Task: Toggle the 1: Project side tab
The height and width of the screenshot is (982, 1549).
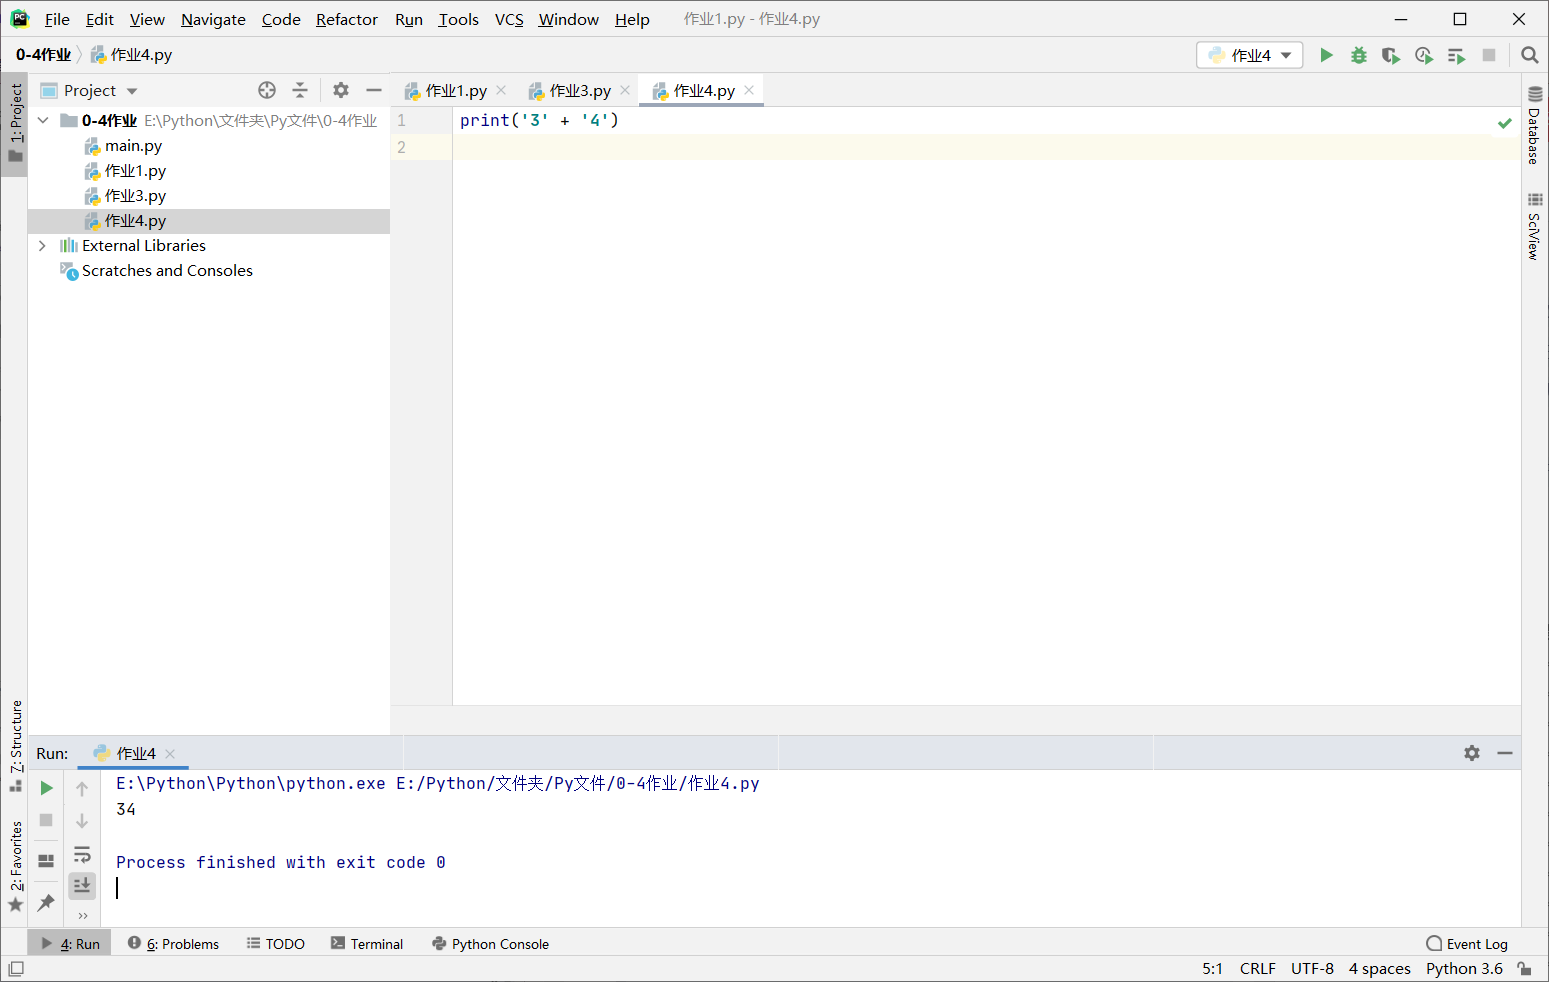Action: [15, 124]
